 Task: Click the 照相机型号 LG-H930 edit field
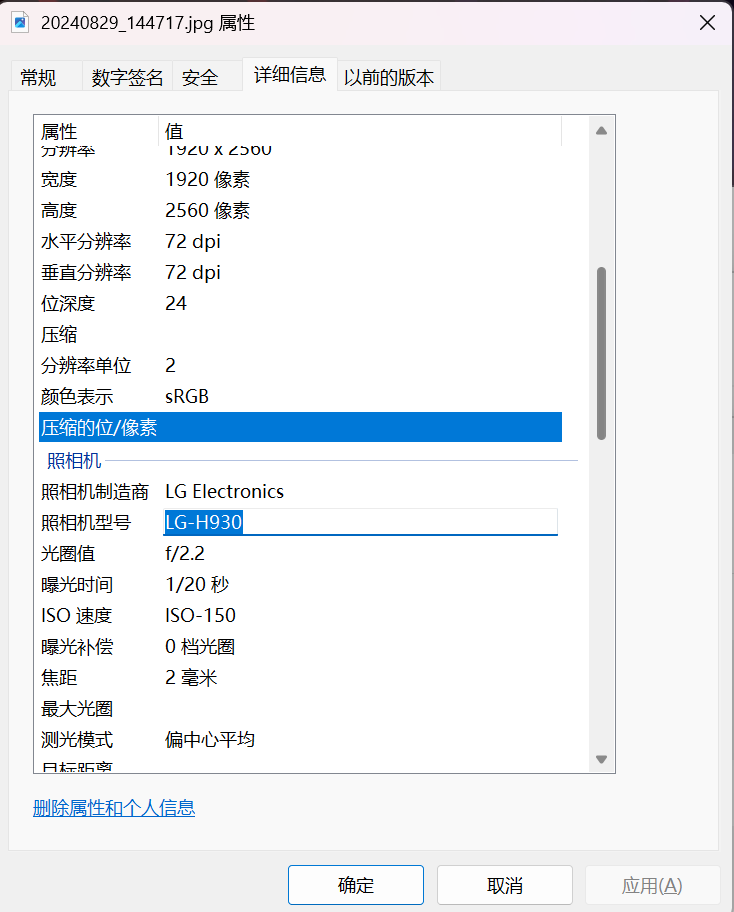tap(360, 522)
